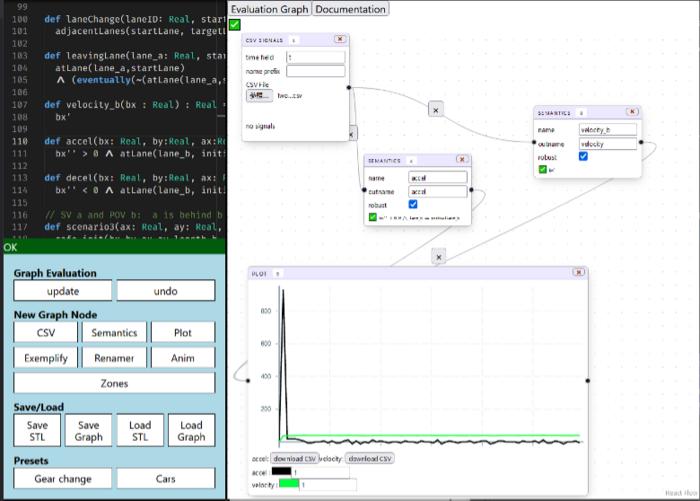Open the Evaluation Graph tab

(269, 9)
